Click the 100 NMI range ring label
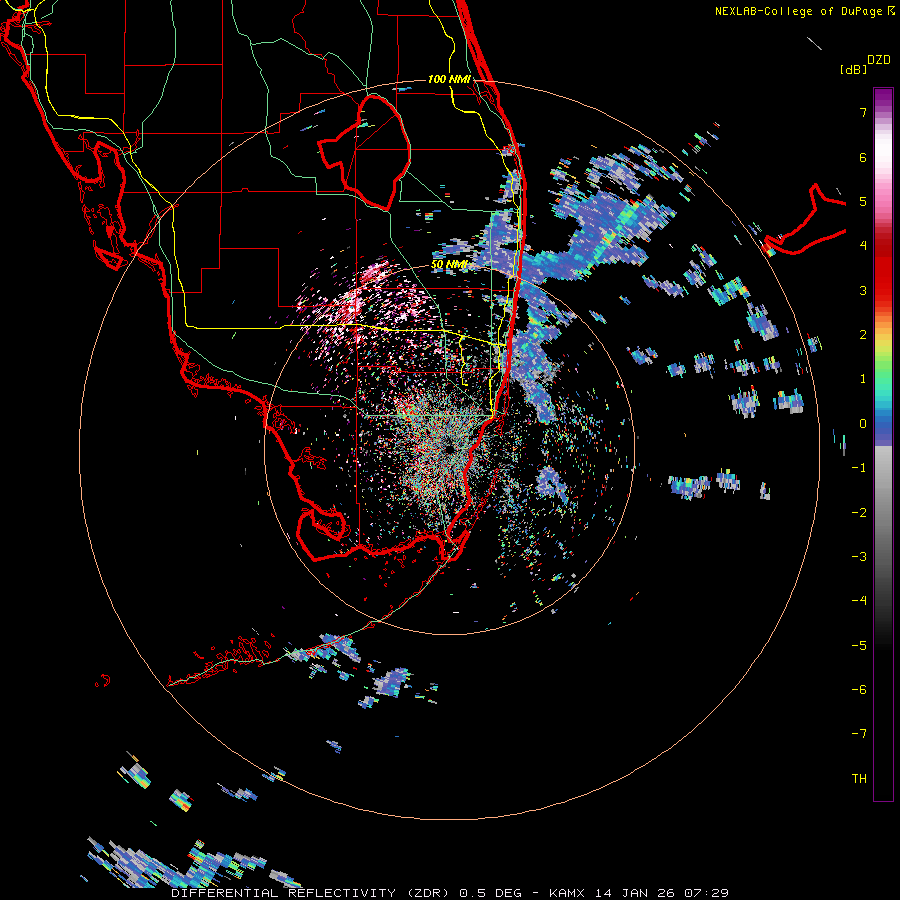Image resolution: width=900 pixels, height=900 pixels. [x=449, y=79]
